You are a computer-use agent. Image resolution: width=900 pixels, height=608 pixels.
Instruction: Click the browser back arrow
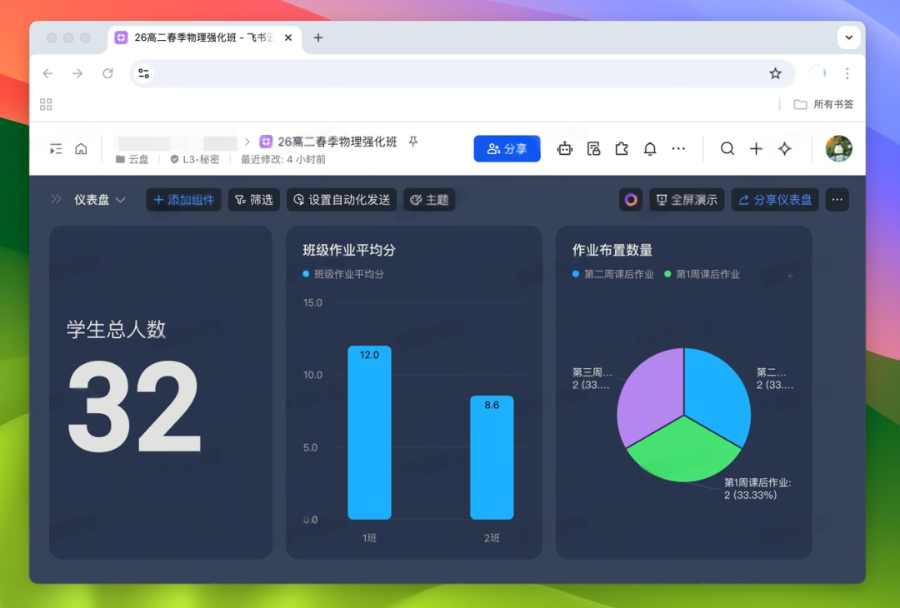(48, 73)
